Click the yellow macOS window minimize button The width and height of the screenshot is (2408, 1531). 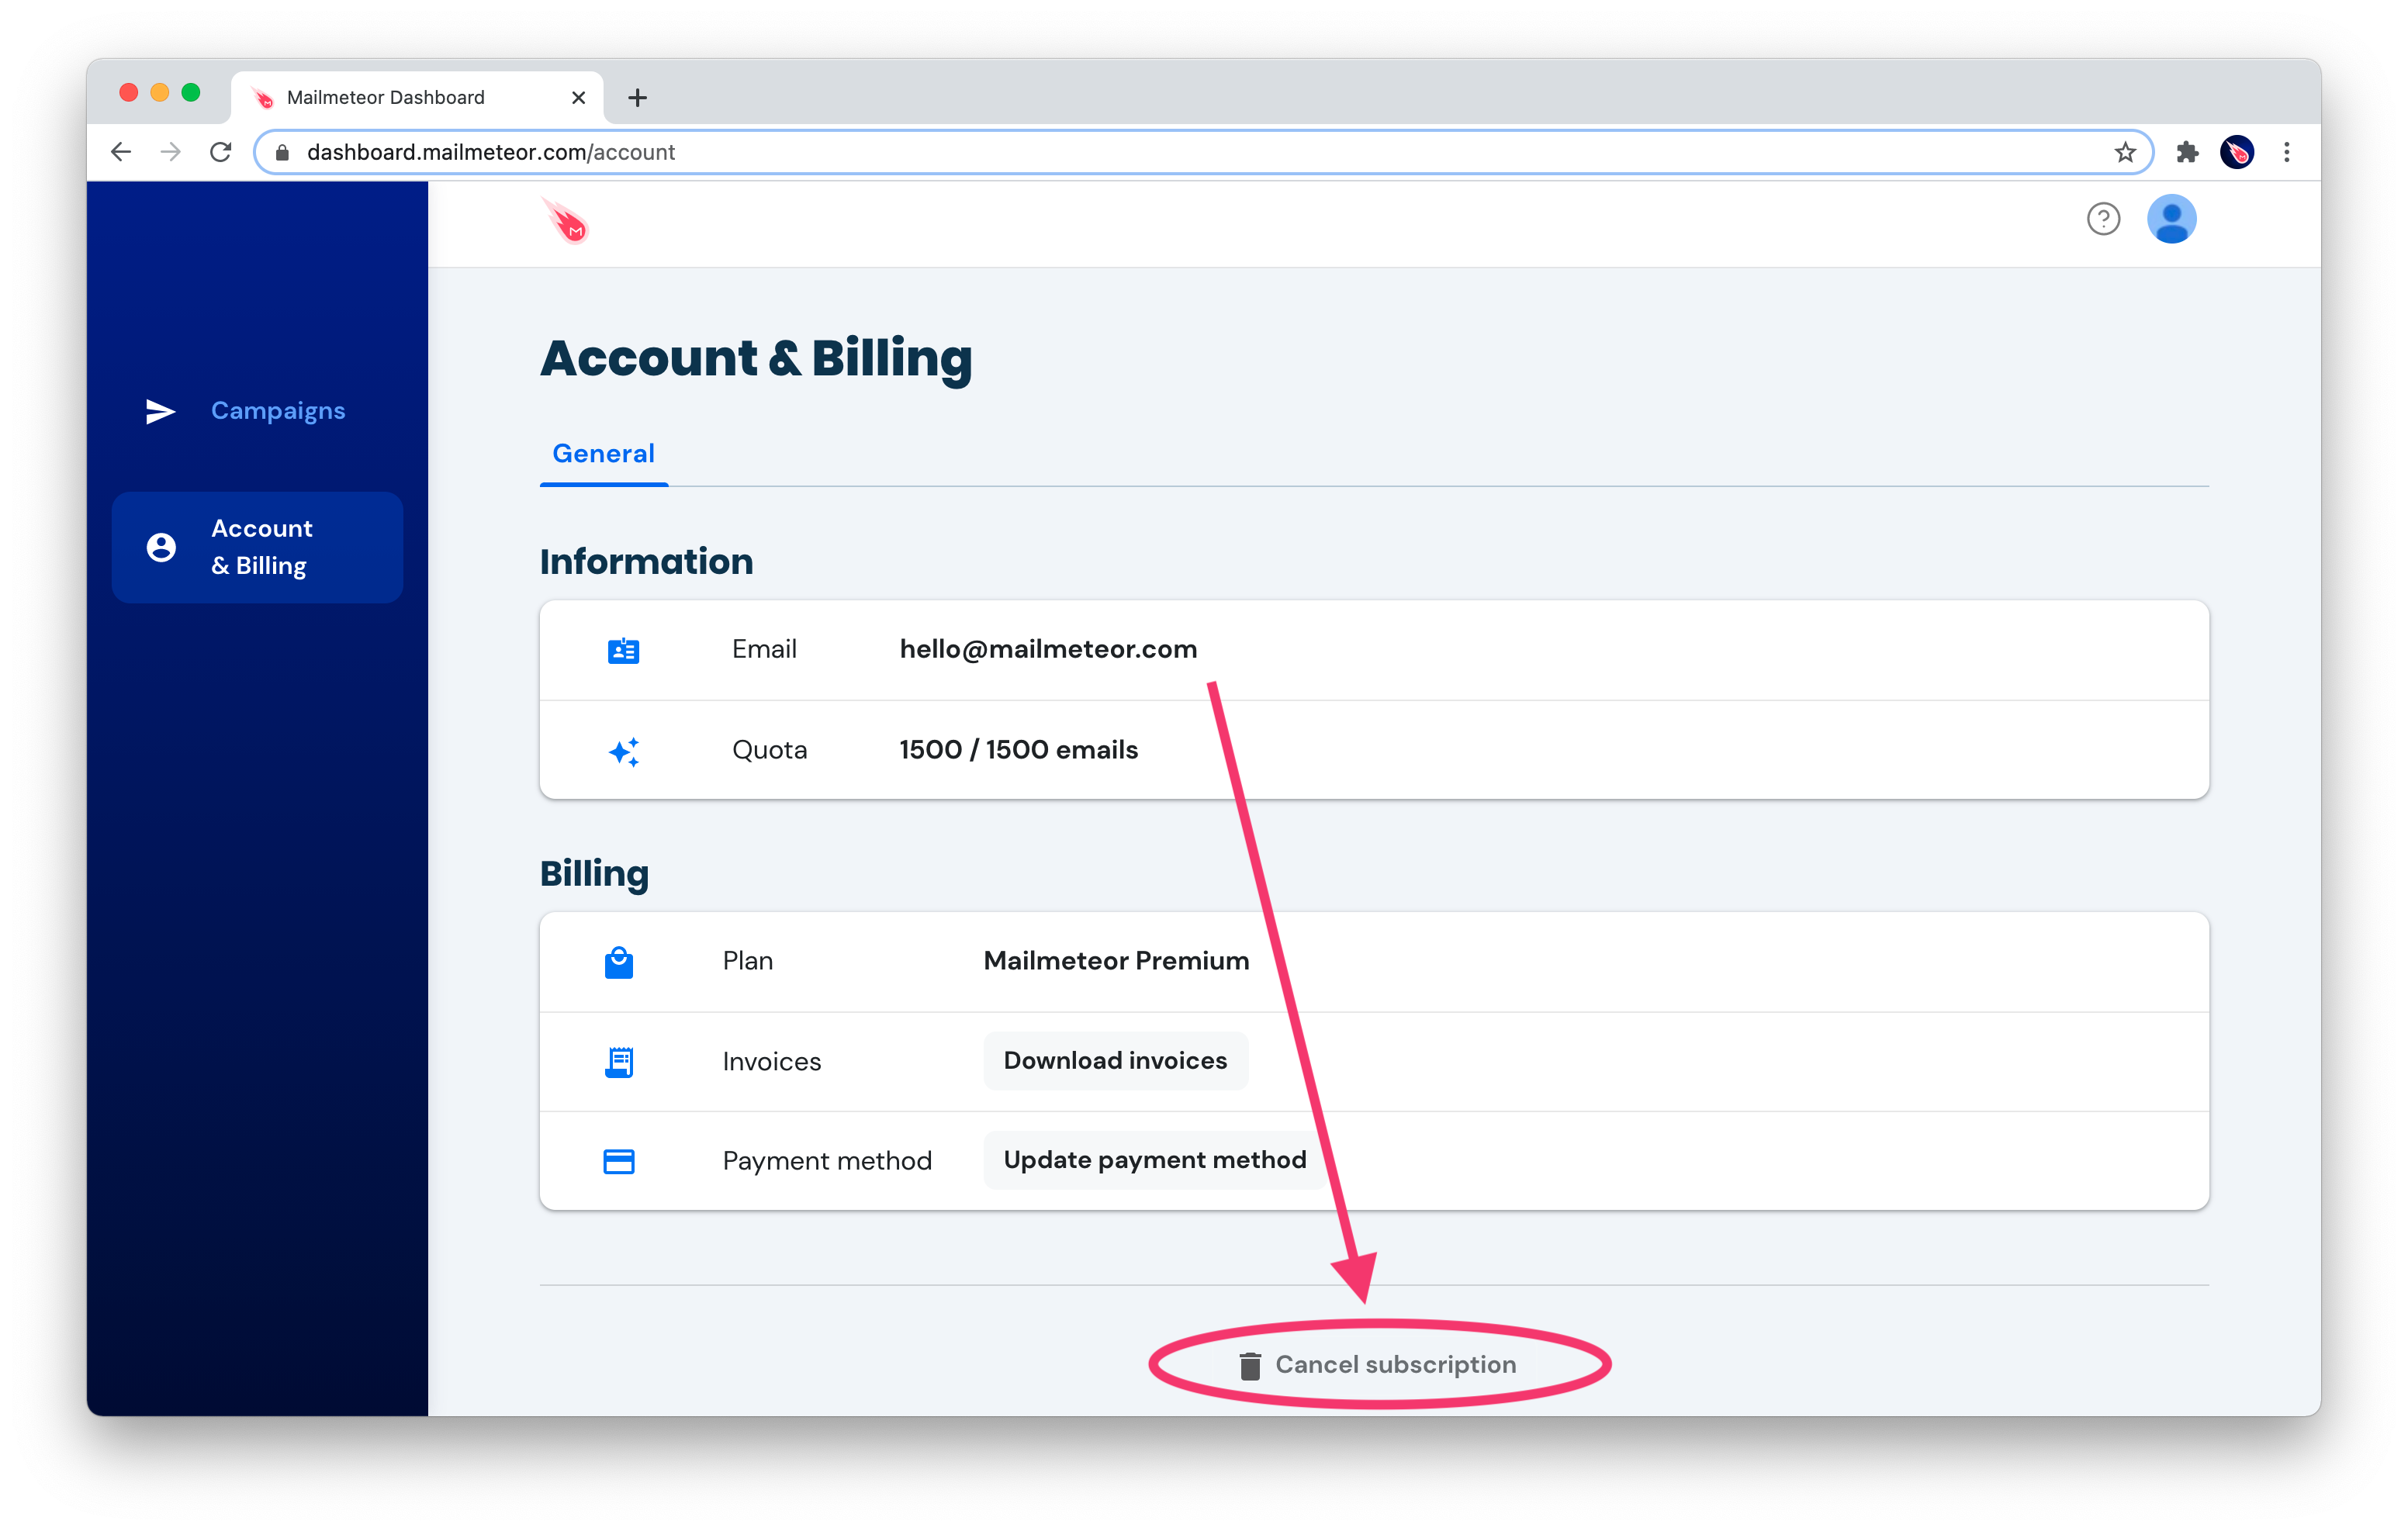(x=159, y=93)
